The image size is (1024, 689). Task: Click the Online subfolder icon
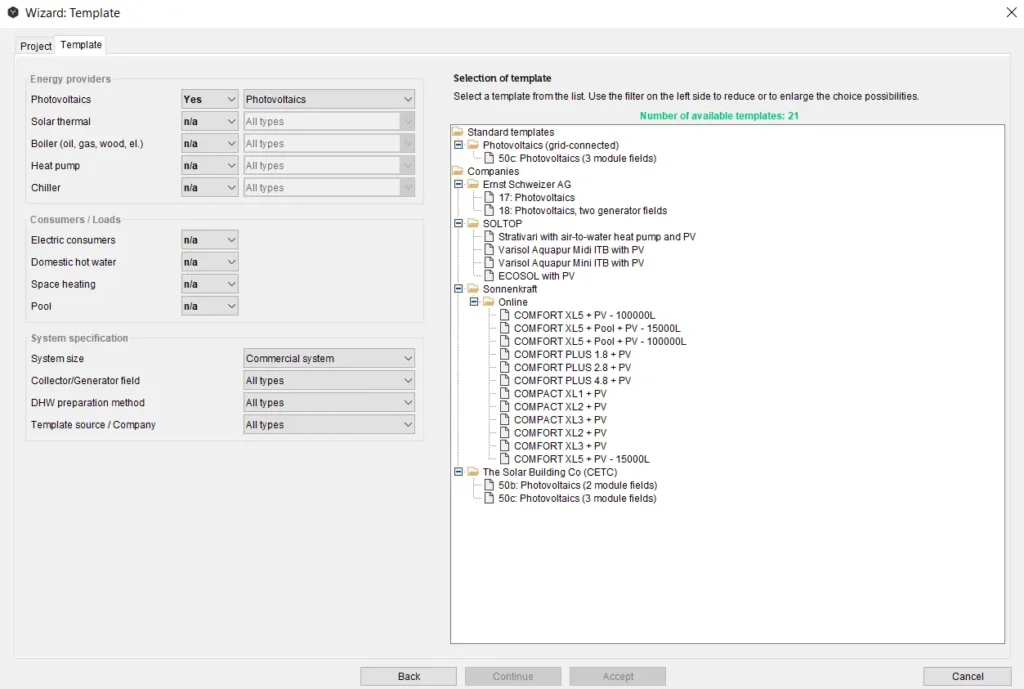(489, 302)
